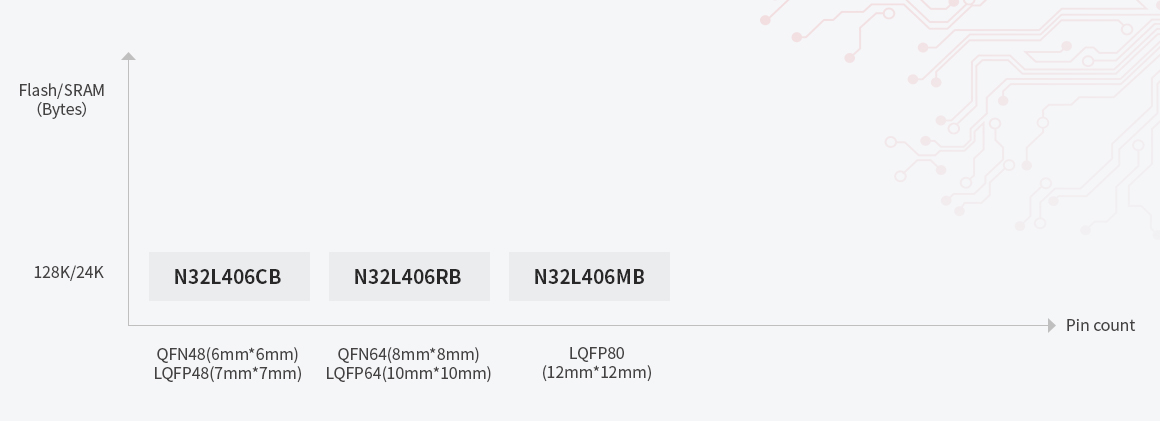Click the vertical Flash/SRAM axis line
Screen dimensions: 1160x421
click(x=128, y=180)
